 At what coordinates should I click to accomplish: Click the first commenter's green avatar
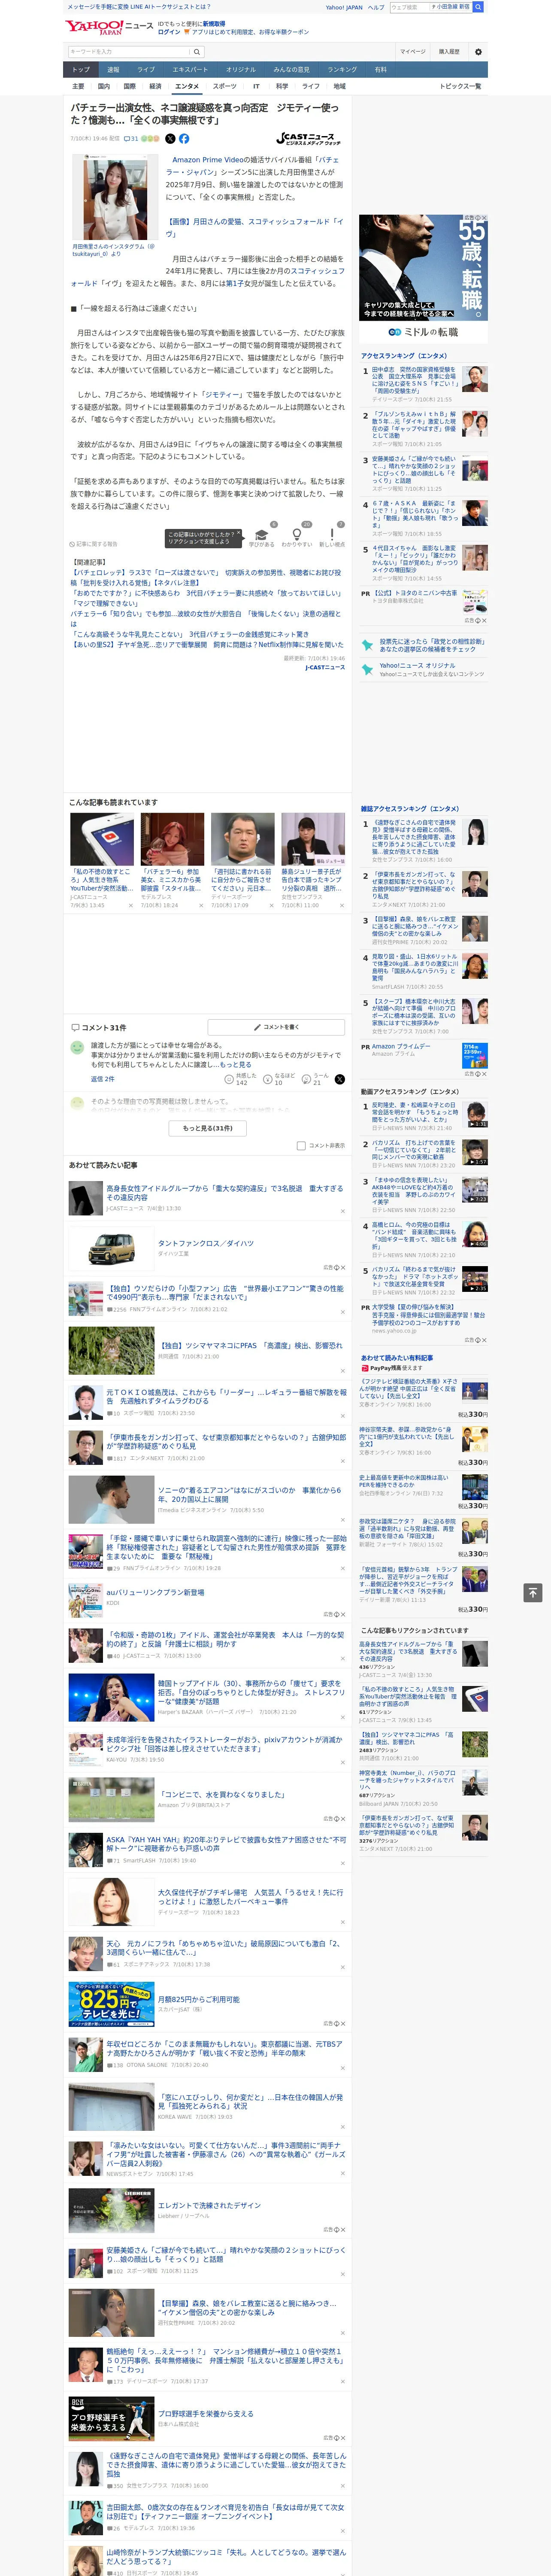tap(77, 1047)
